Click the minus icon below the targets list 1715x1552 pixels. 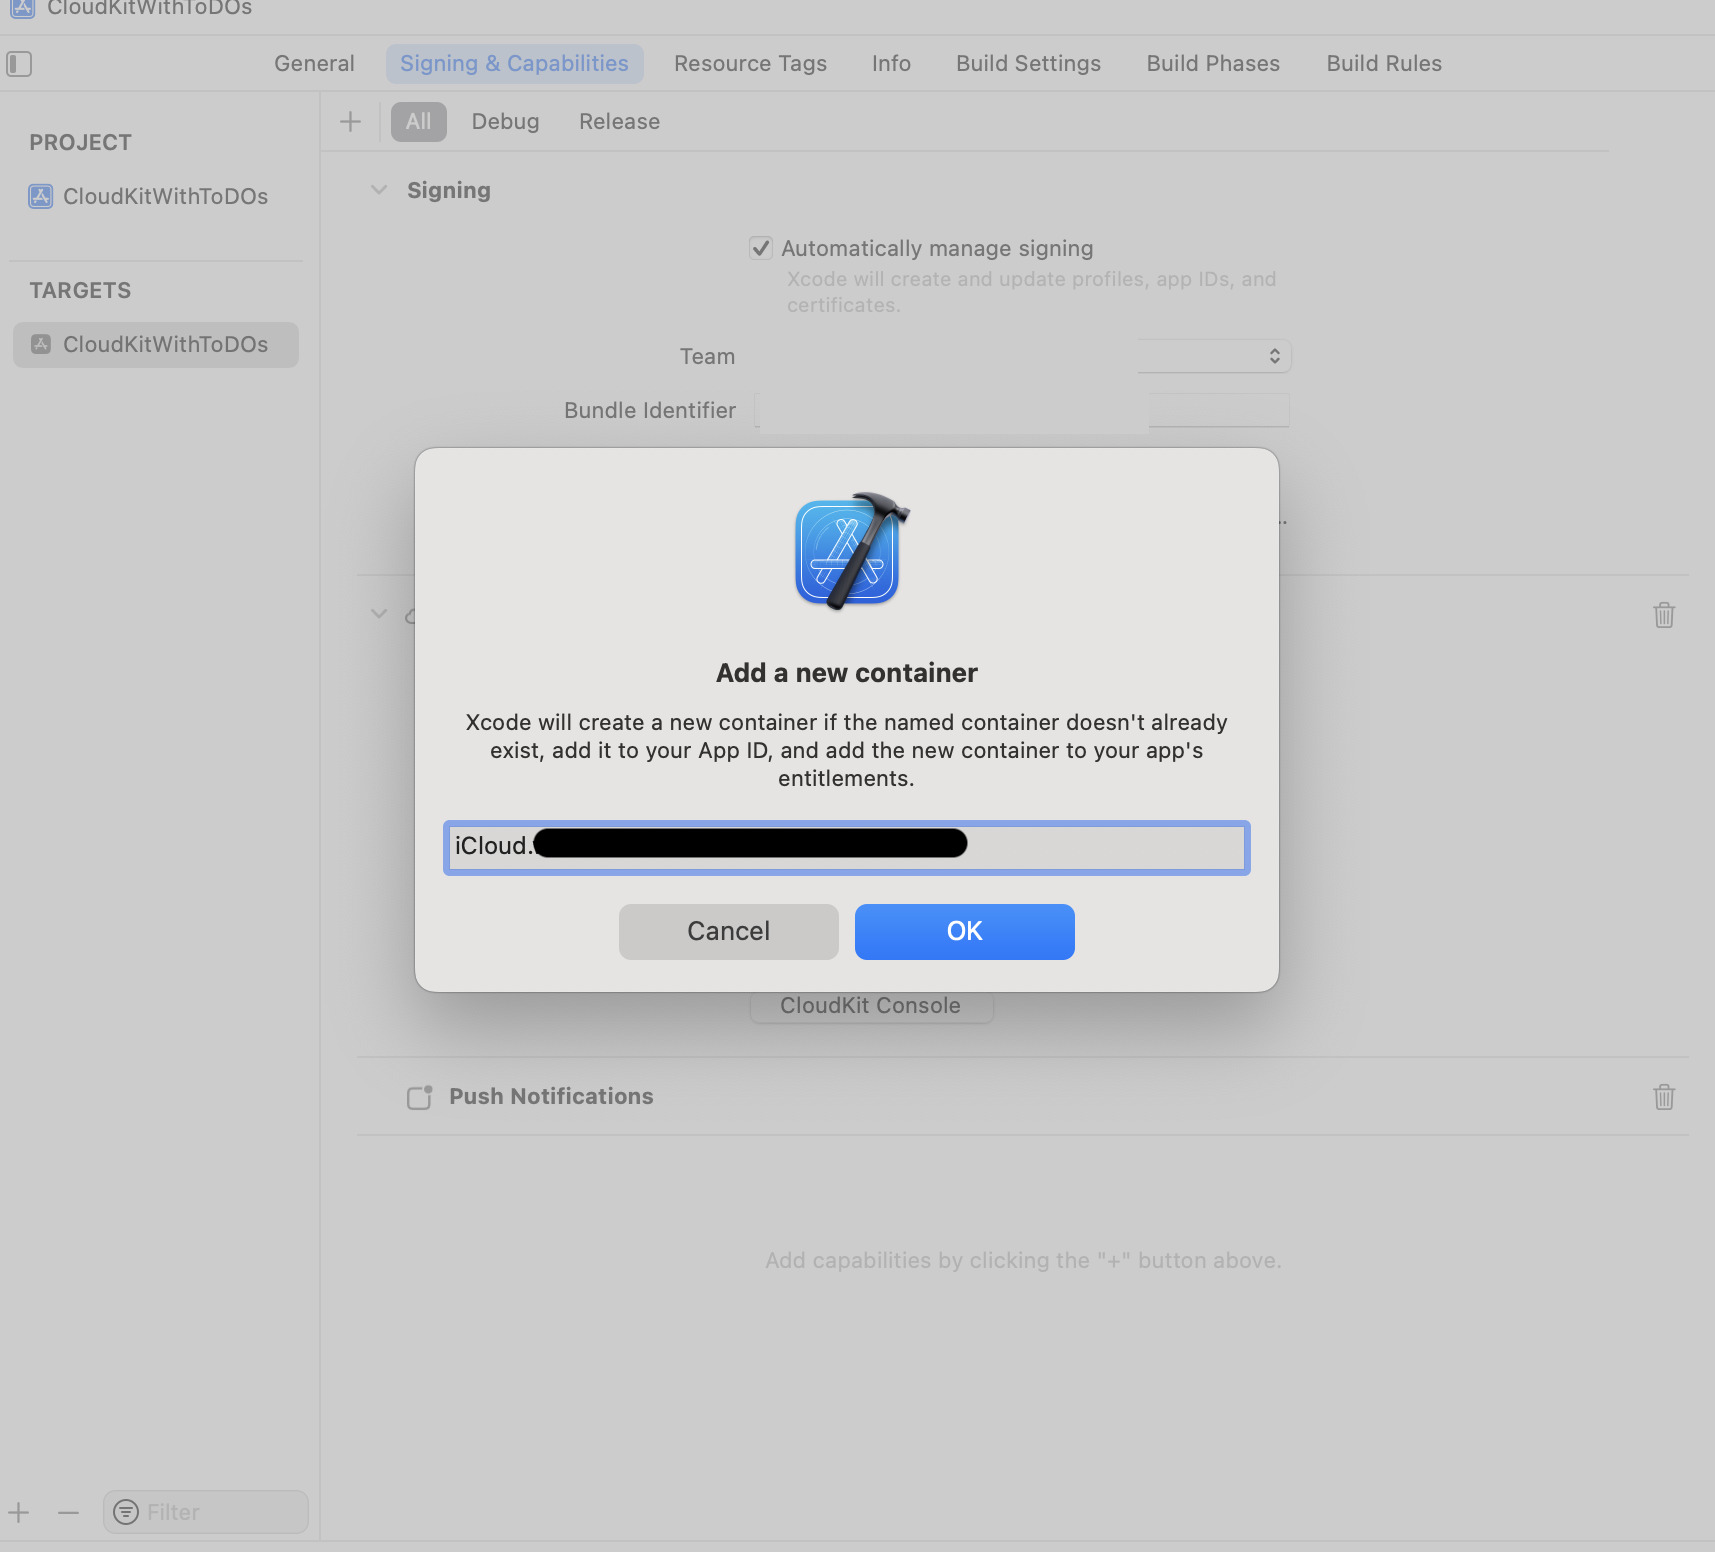pos(68,1512)
